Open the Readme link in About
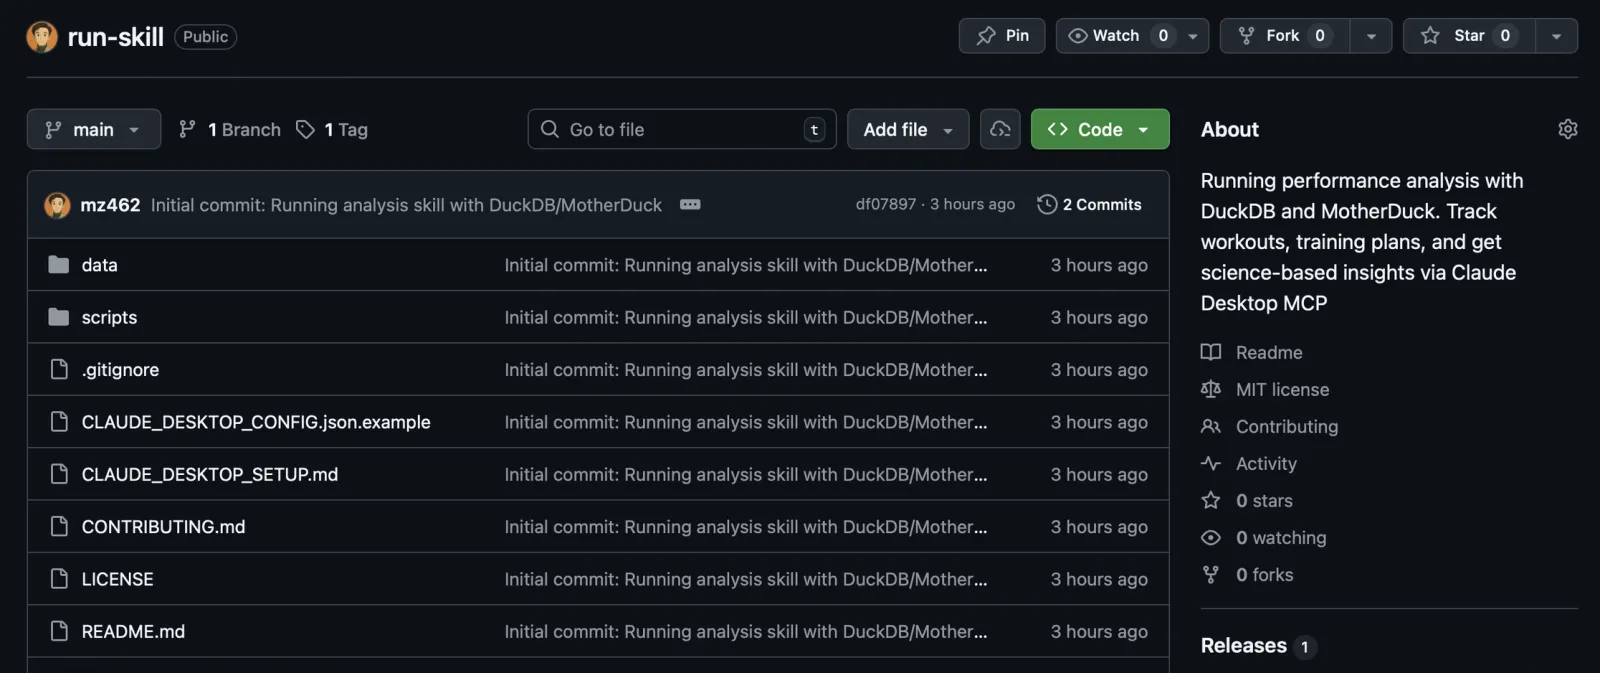 (1269, 352)
